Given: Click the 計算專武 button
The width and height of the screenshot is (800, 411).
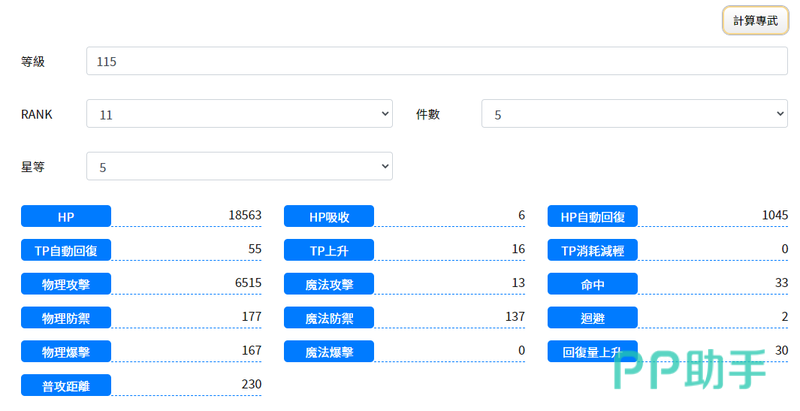Looking at the screenshot, I should pyautogui.click(x=755, y=21).
